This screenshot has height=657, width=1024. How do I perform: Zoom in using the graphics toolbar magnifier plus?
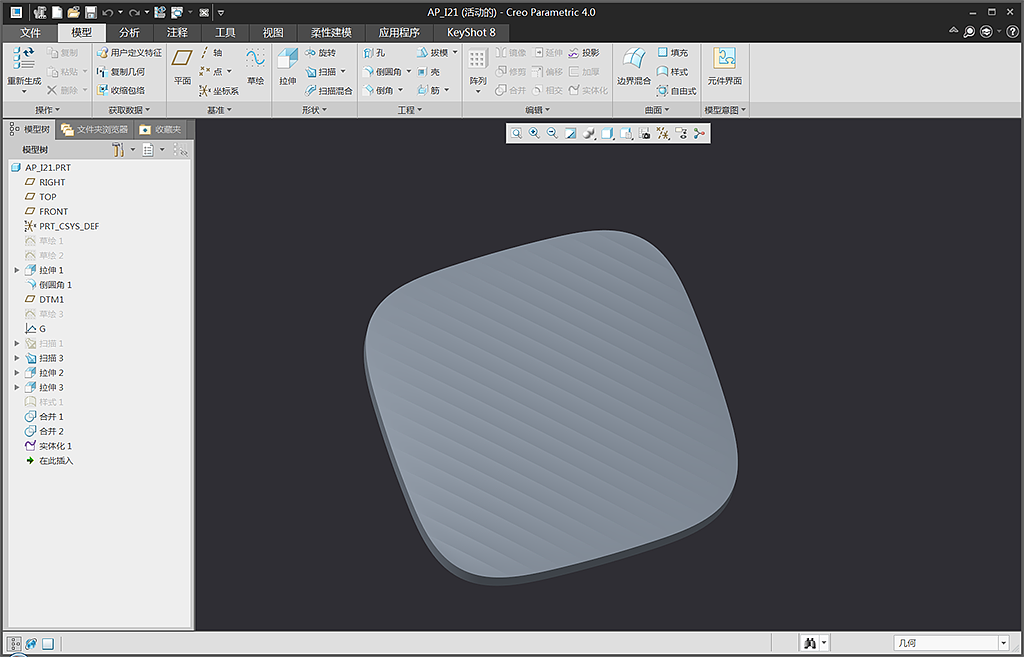coord(534,133)
